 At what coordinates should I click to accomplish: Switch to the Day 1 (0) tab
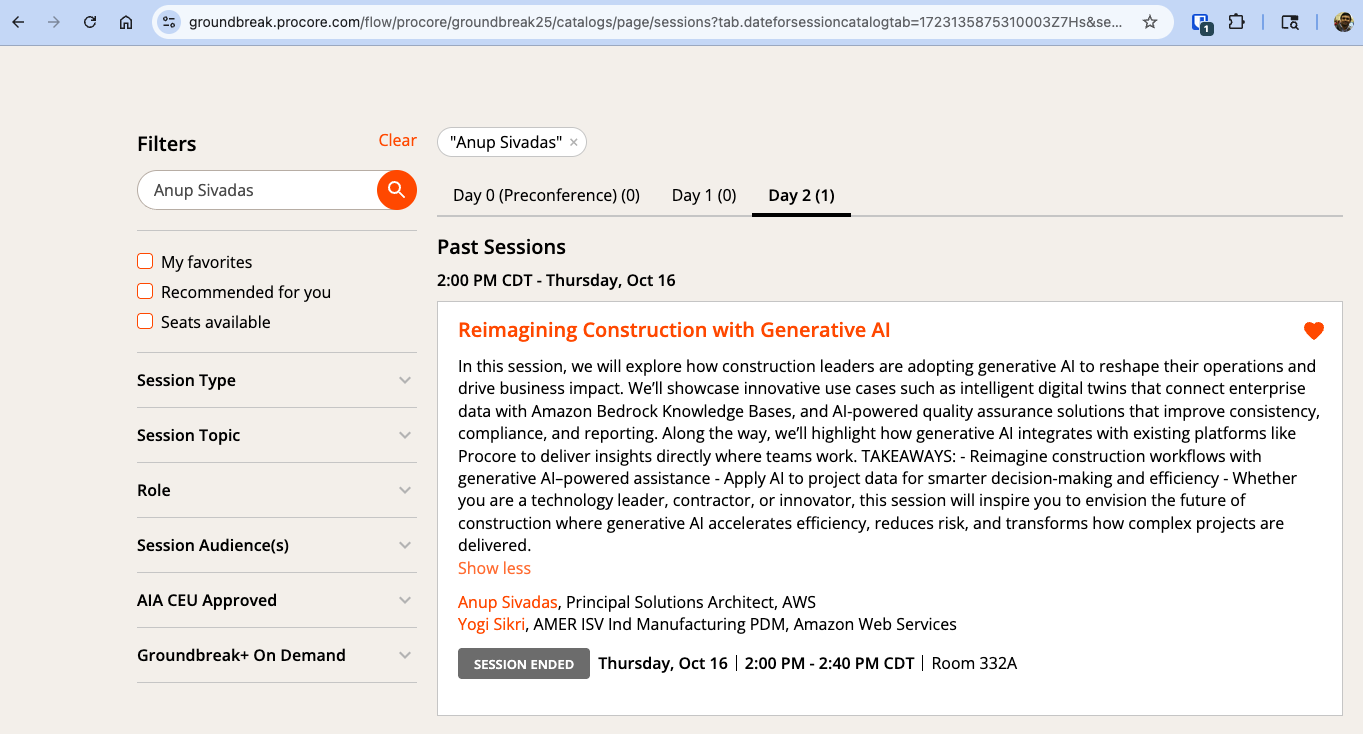tap(703, 195)
